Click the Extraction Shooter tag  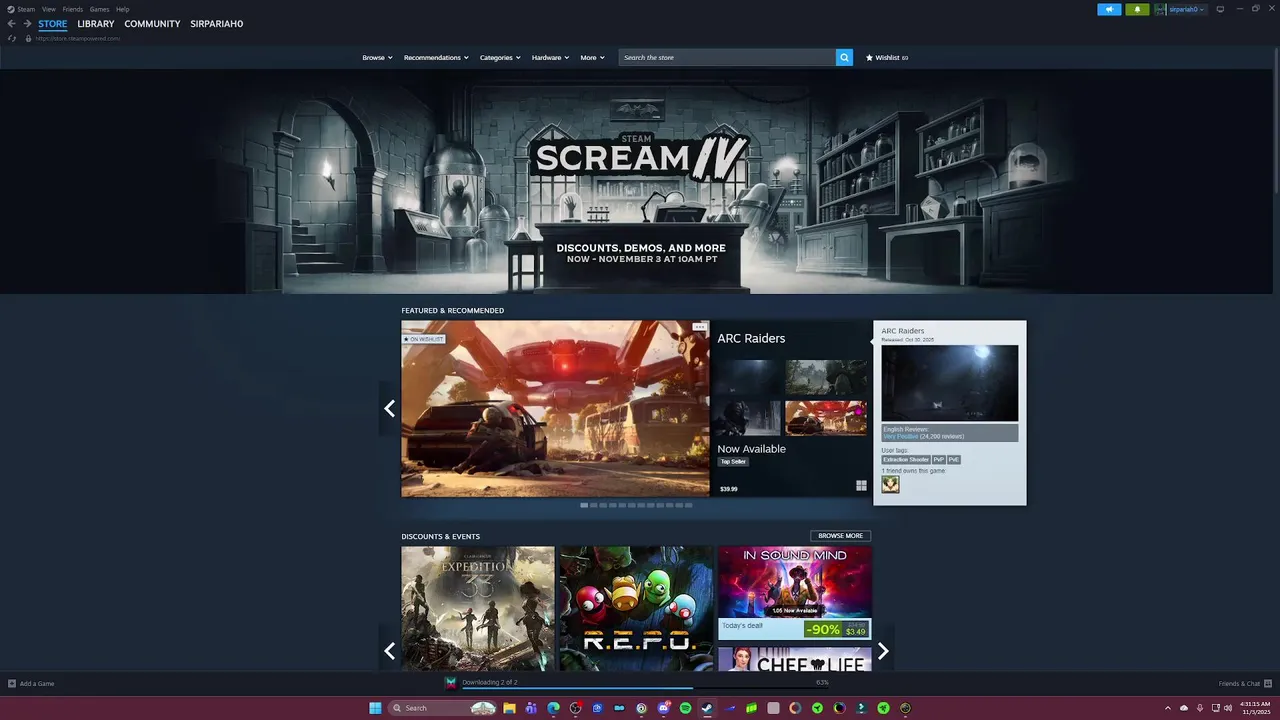[905, 460]
